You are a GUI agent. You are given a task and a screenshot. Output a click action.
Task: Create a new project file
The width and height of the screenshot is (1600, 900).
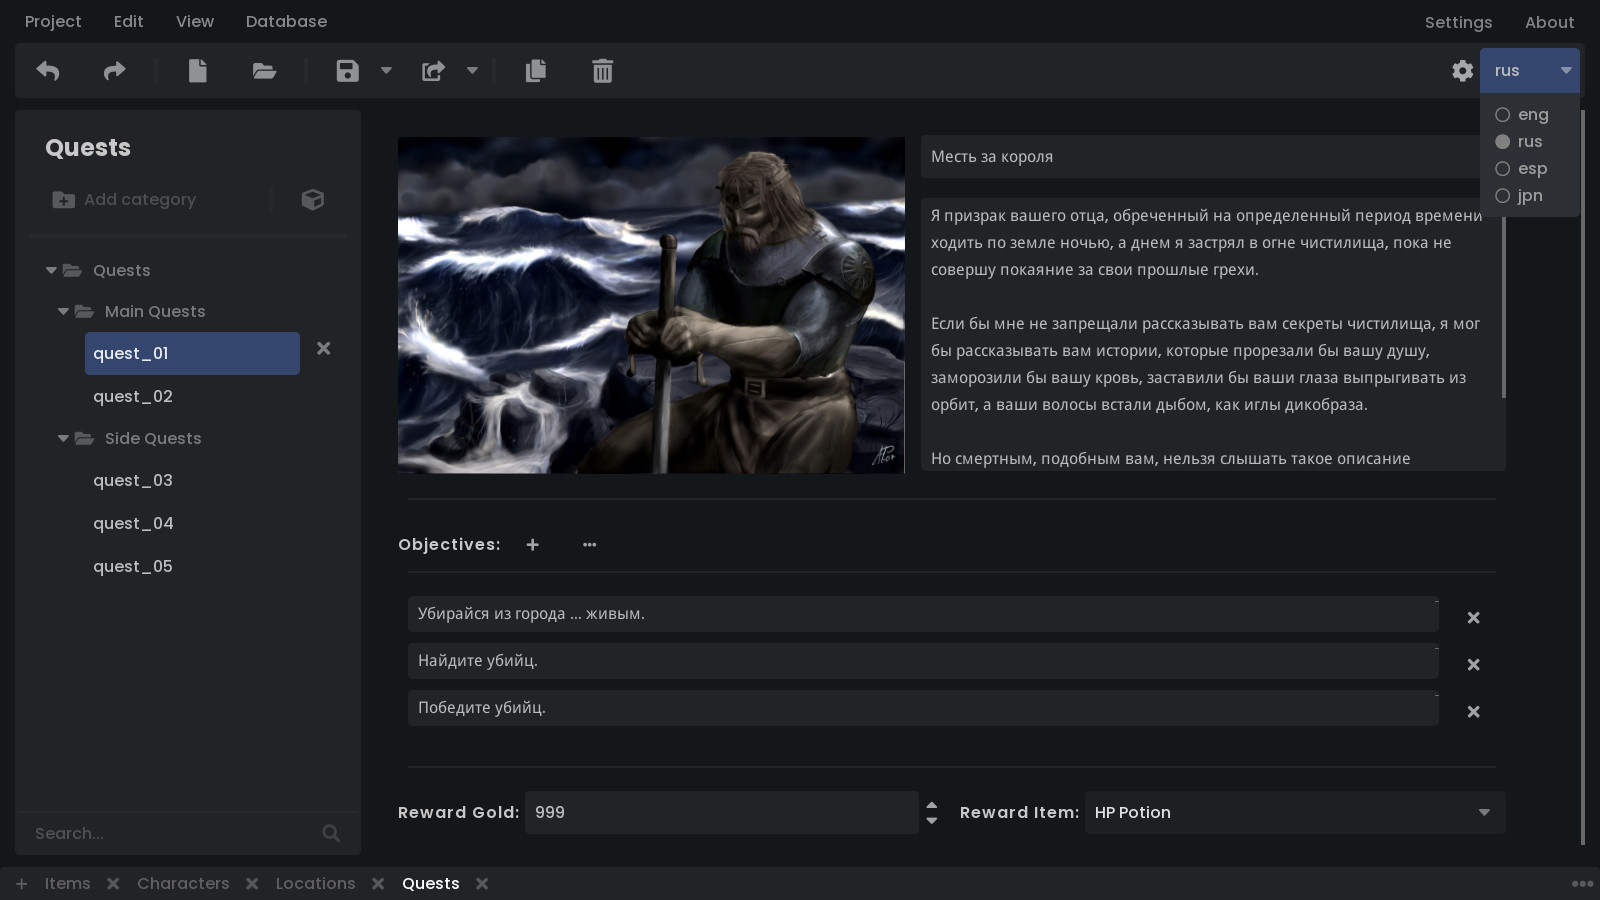click(197, 71)
